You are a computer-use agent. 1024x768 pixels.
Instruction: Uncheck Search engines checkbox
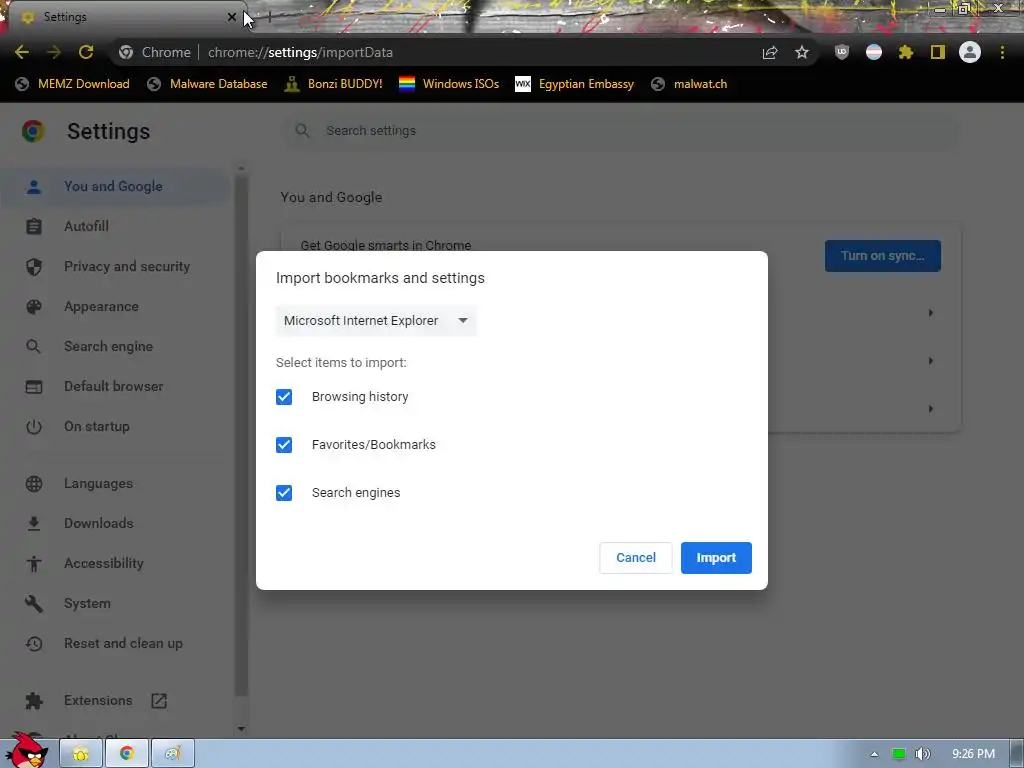[x=284, y=493]
